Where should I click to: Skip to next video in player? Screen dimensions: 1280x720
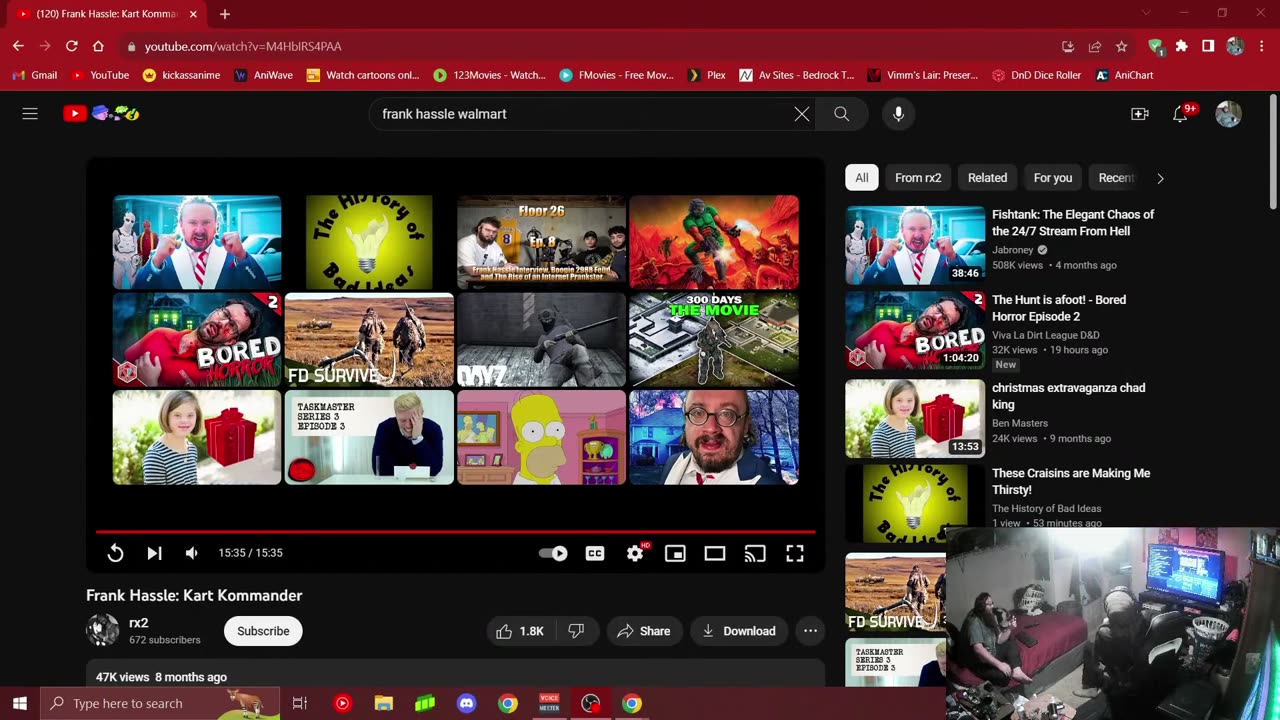154,553
